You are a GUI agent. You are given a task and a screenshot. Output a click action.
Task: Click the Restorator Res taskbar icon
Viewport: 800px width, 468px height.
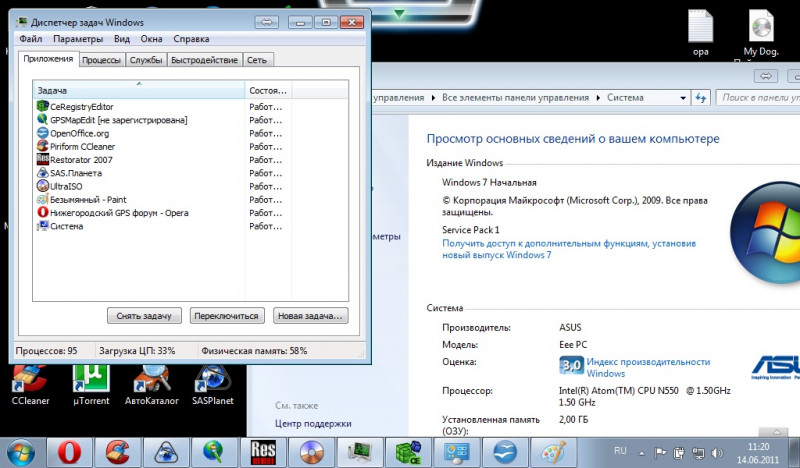(263, 452)
